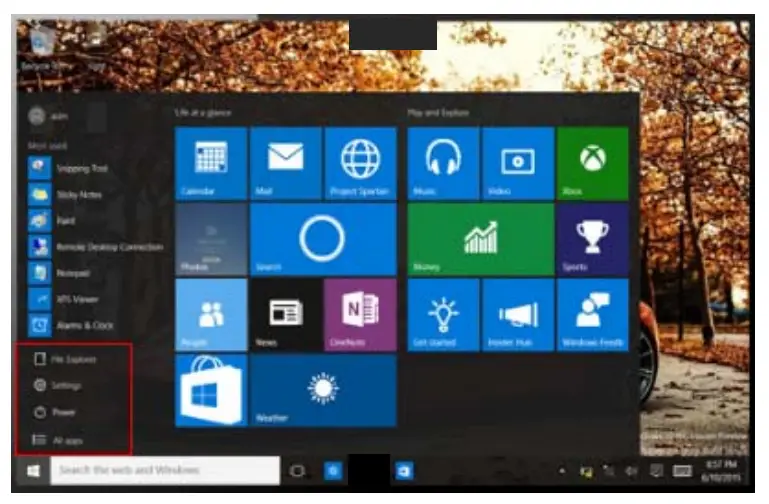Open the notification center tray icon
The image size is (769, 504).
[656, 471]
